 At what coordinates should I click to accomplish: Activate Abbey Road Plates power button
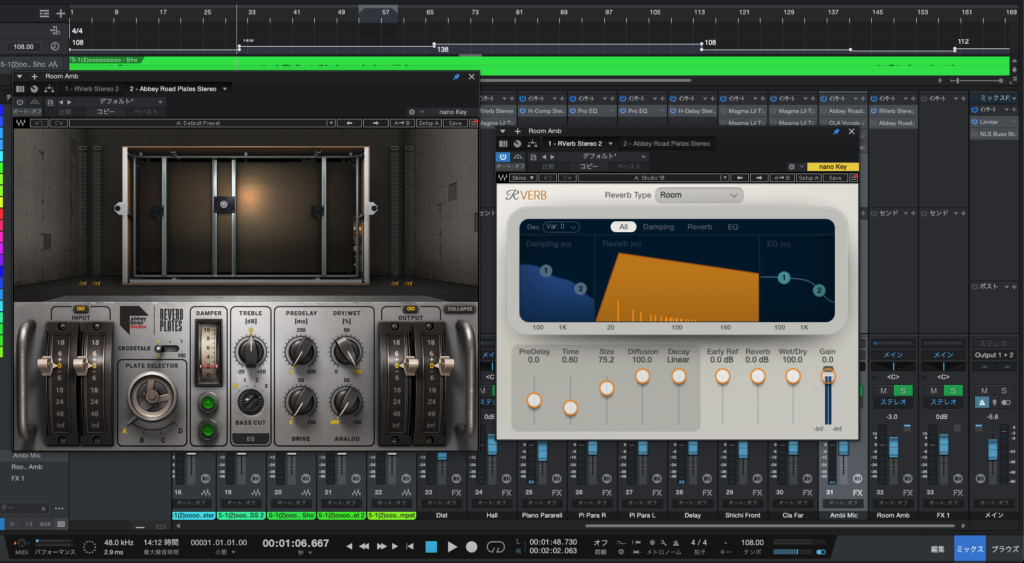(x=20, y=102)
